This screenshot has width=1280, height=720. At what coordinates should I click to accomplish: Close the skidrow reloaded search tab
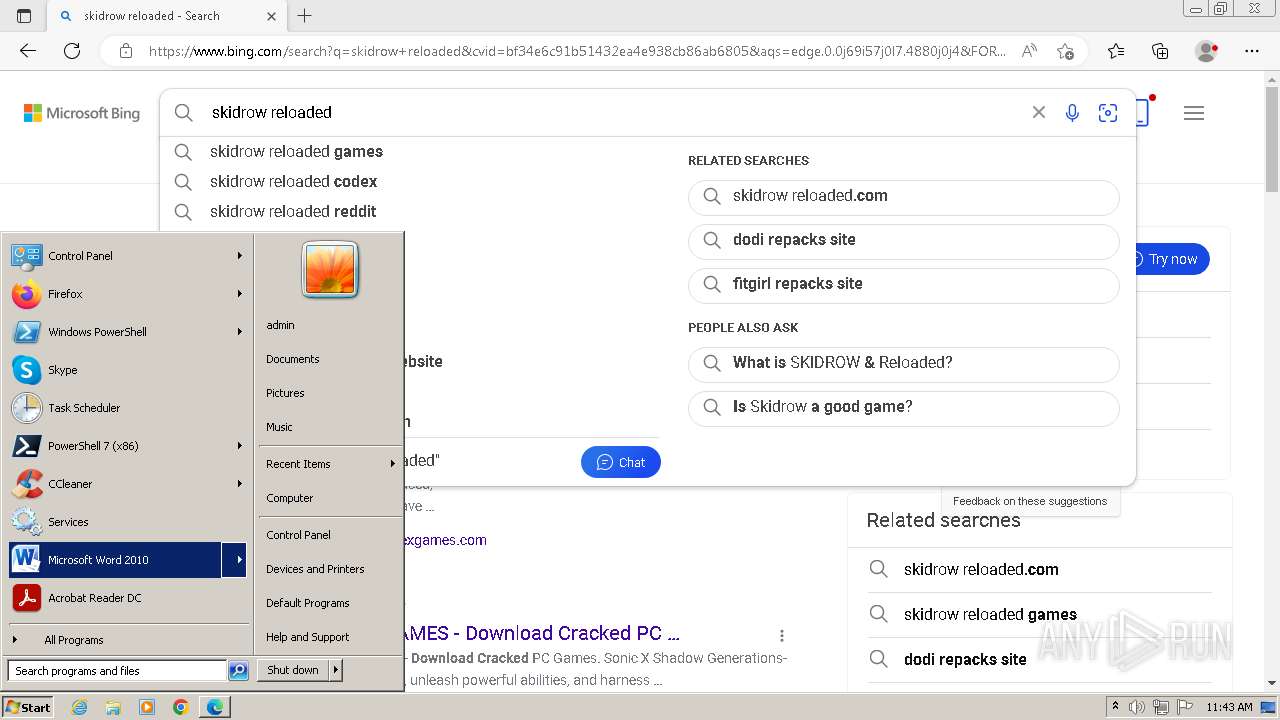tap(272, 16)
